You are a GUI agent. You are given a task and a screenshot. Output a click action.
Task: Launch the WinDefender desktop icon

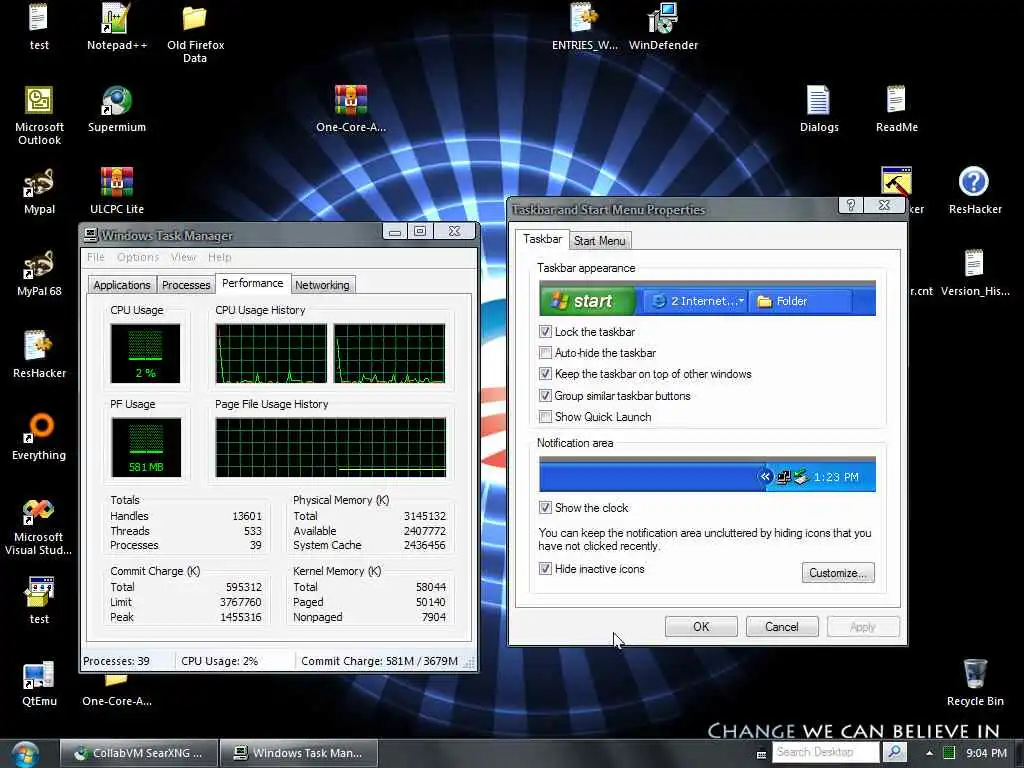[x=663, y=26]
